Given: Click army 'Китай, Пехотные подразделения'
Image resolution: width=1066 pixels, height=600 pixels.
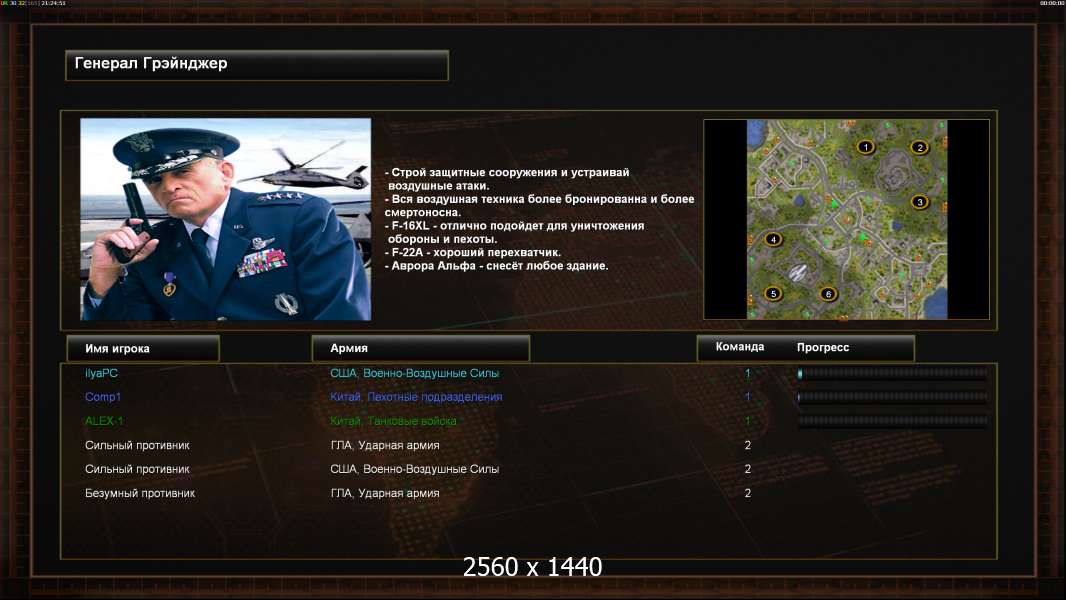Looking at the screenshot, I should tap(416, 397).
